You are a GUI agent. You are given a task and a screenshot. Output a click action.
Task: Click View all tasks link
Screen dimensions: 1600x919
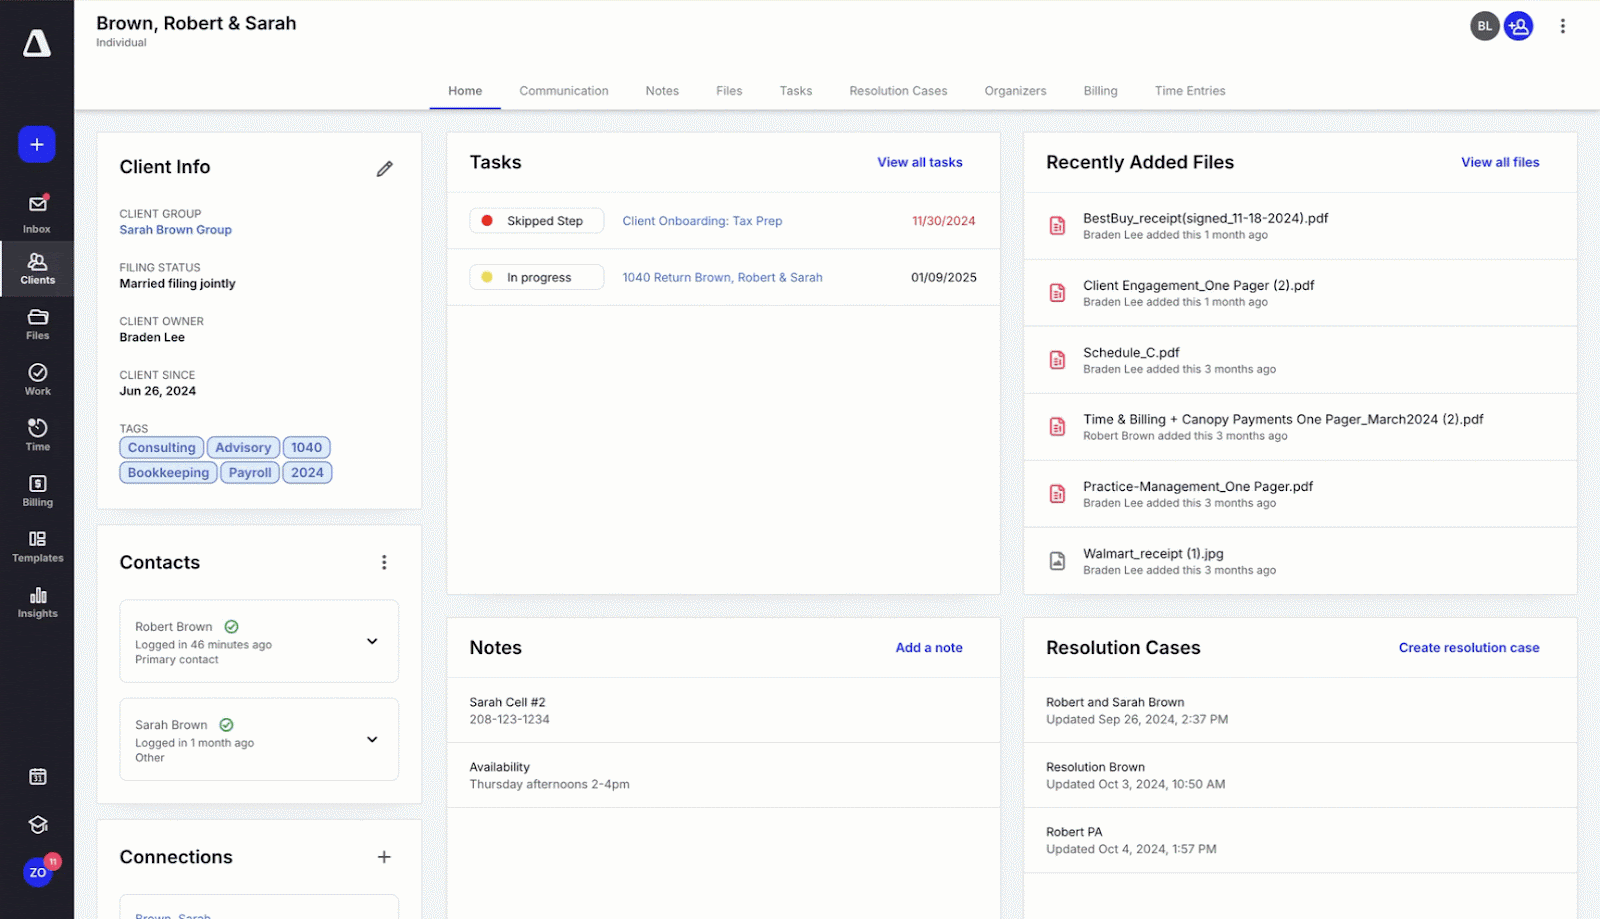[x=919, y=162]
